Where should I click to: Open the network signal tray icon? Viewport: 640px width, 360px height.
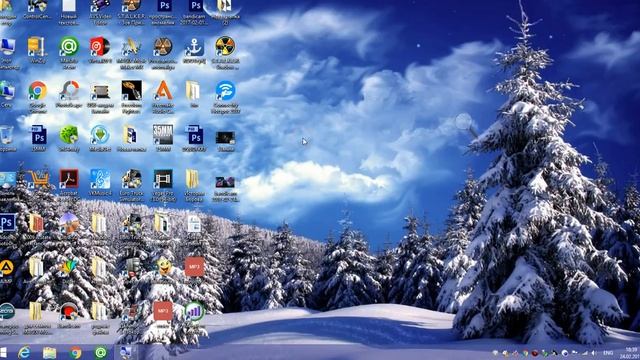point(585,353)
